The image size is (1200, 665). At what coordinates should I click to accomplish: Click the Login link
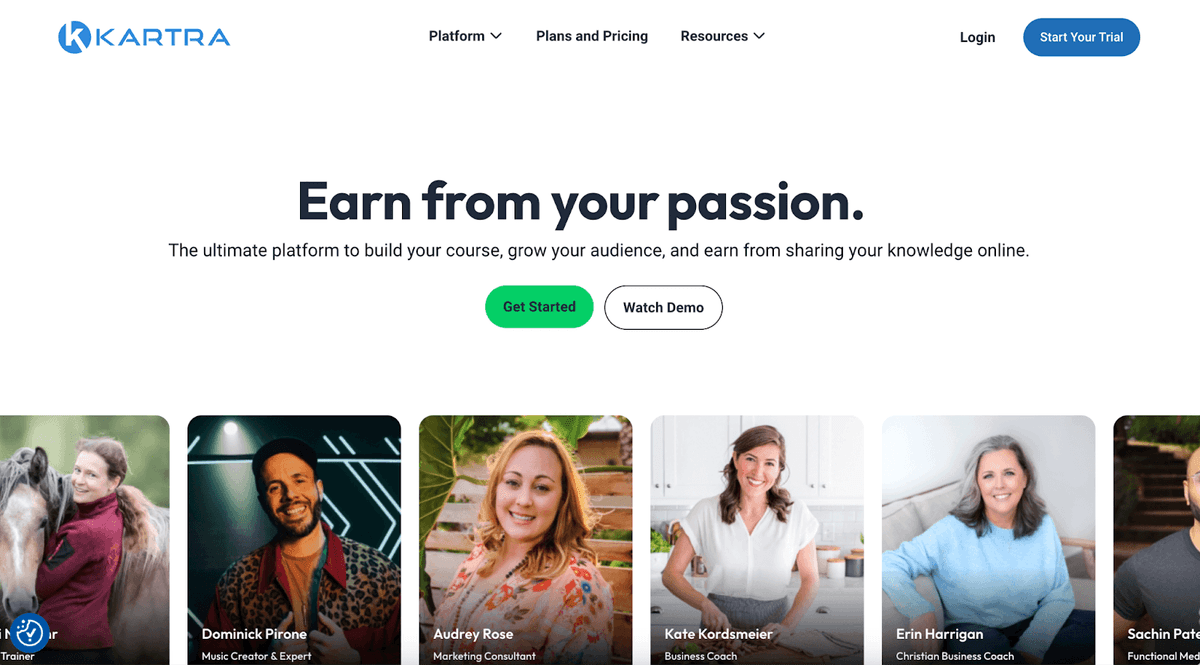click(977, 37)
